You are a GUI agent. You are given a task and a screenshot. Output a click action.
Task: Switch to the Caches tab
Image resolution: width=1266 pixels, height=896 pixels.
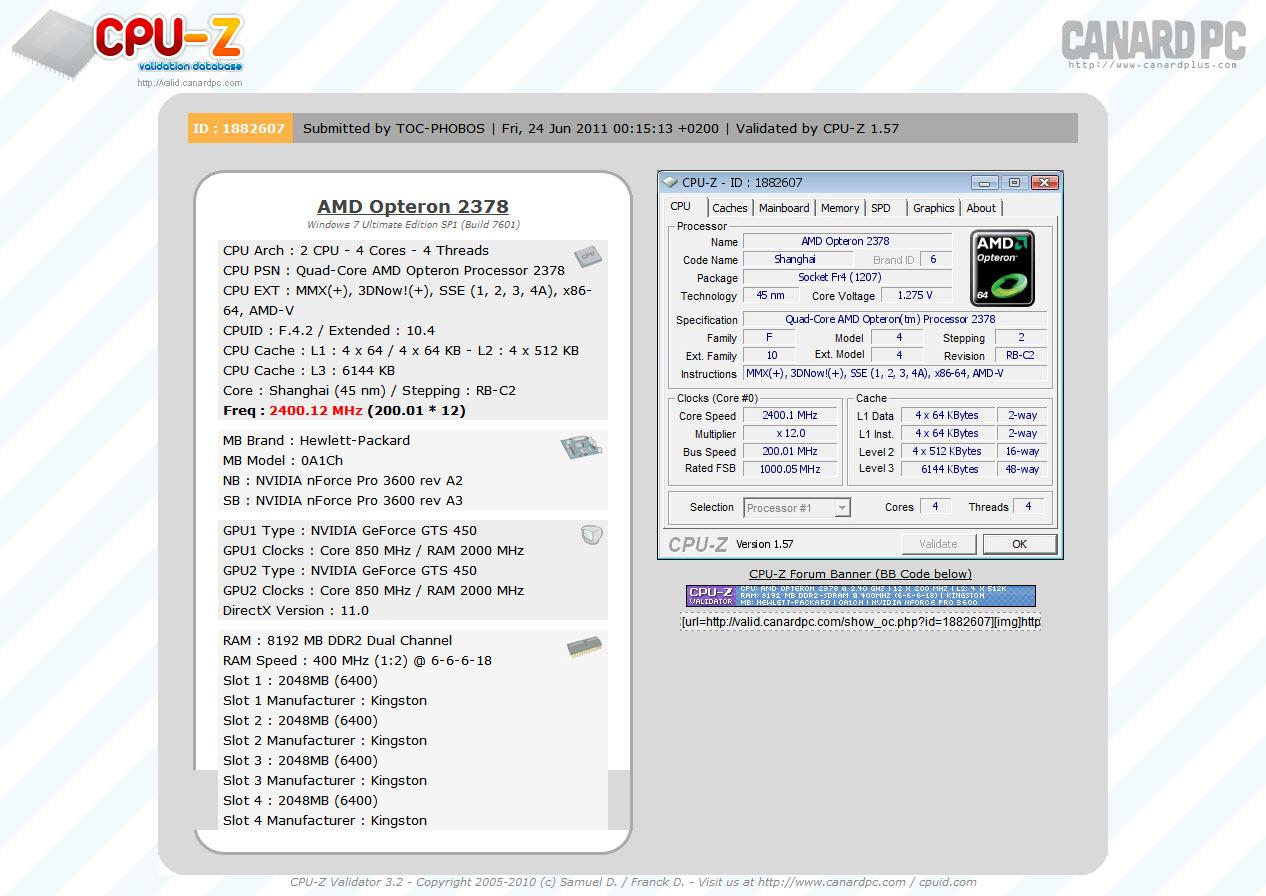(x=729, y=208)
